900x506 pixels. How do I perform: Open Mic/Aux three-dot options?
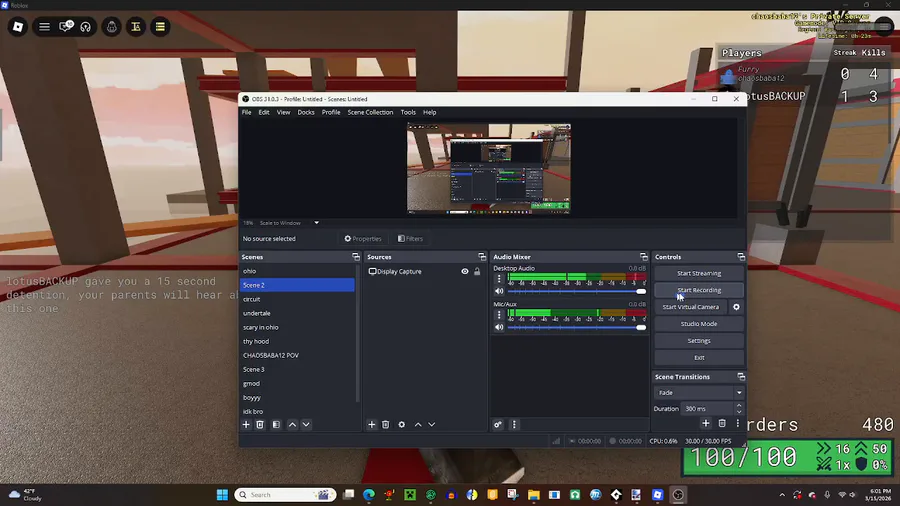click(499, 314)
